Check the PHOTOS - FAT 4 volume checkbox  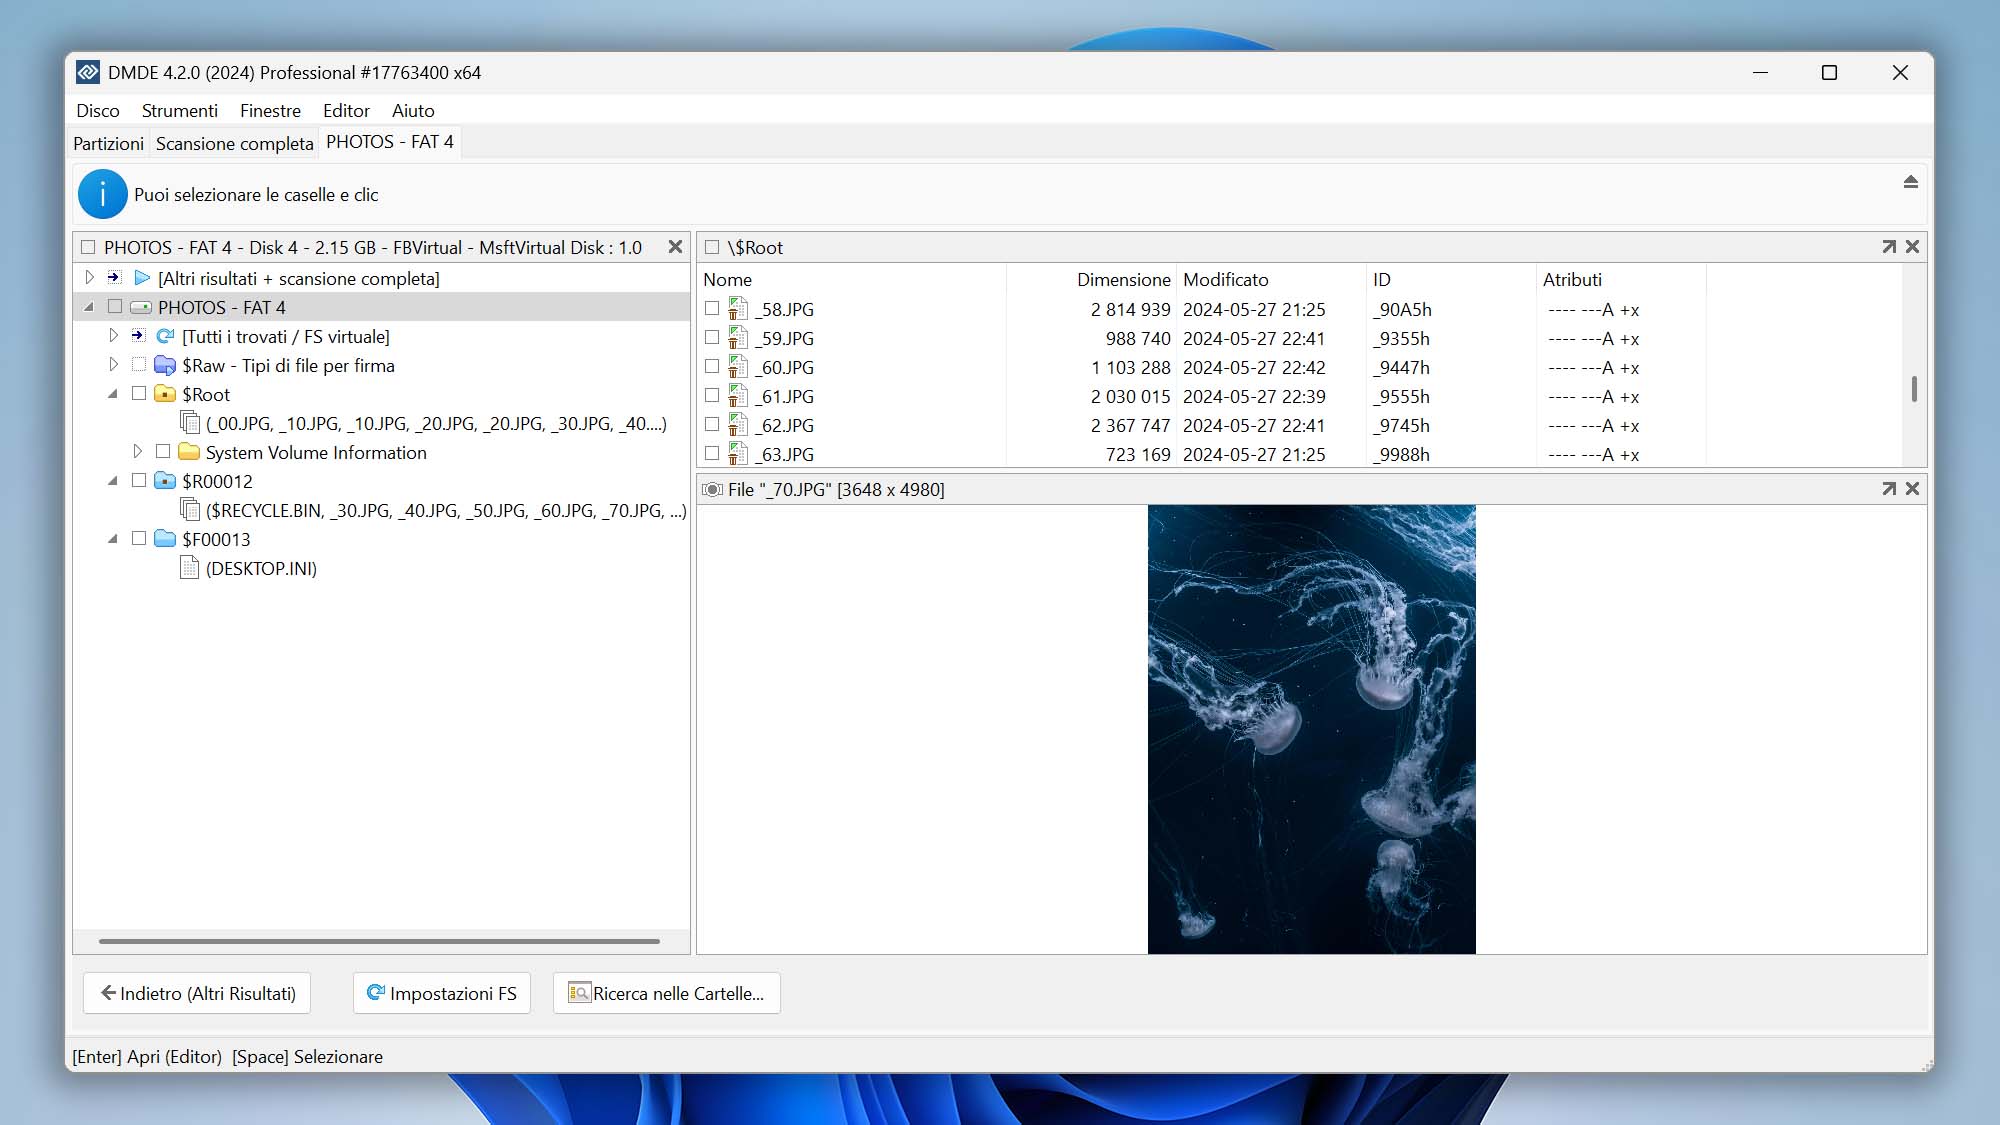tap(115, 307)
